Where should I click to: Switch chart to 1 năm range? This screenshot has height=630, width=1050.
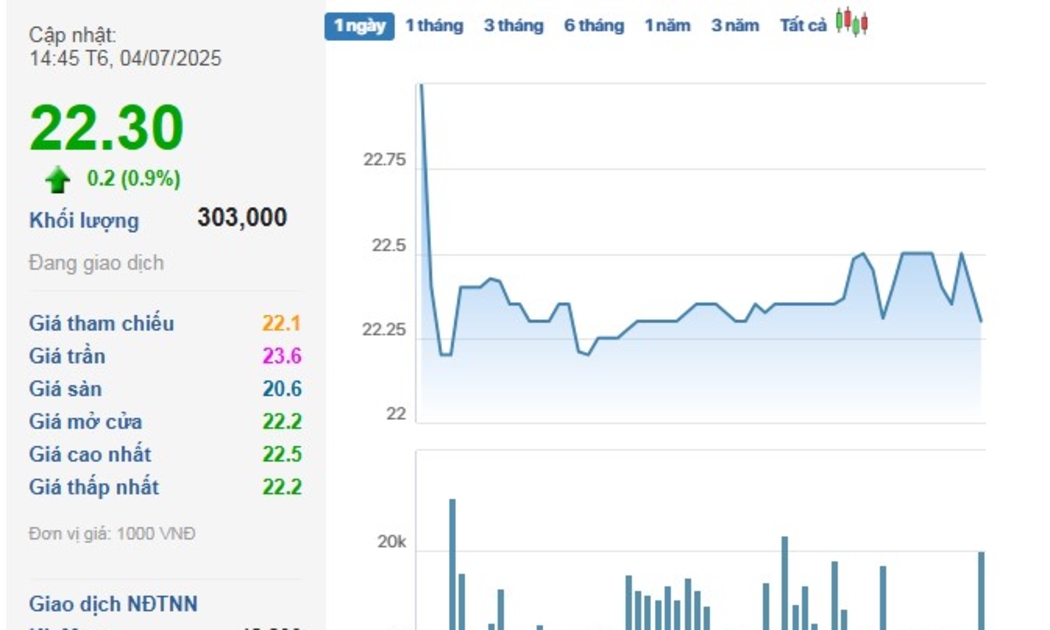(x=667, y=26)
